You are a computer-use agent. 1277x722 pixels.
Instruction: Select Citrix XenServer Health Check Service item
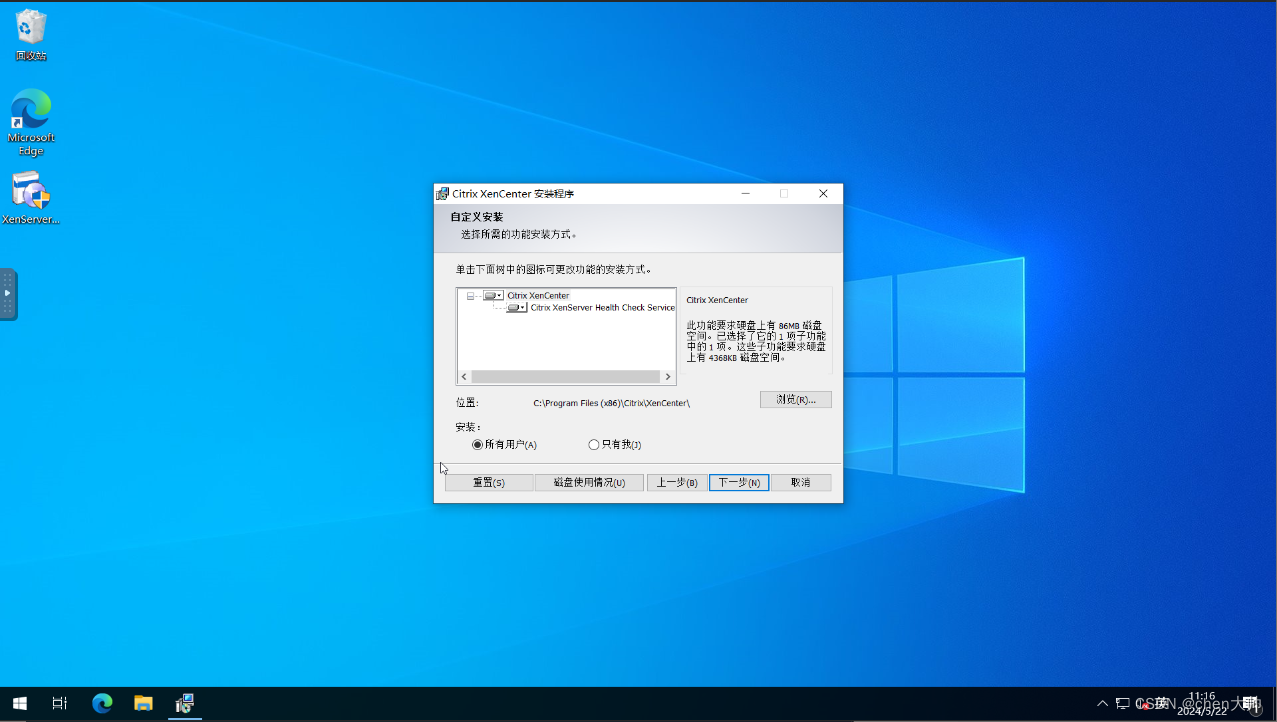coord(603,308)
